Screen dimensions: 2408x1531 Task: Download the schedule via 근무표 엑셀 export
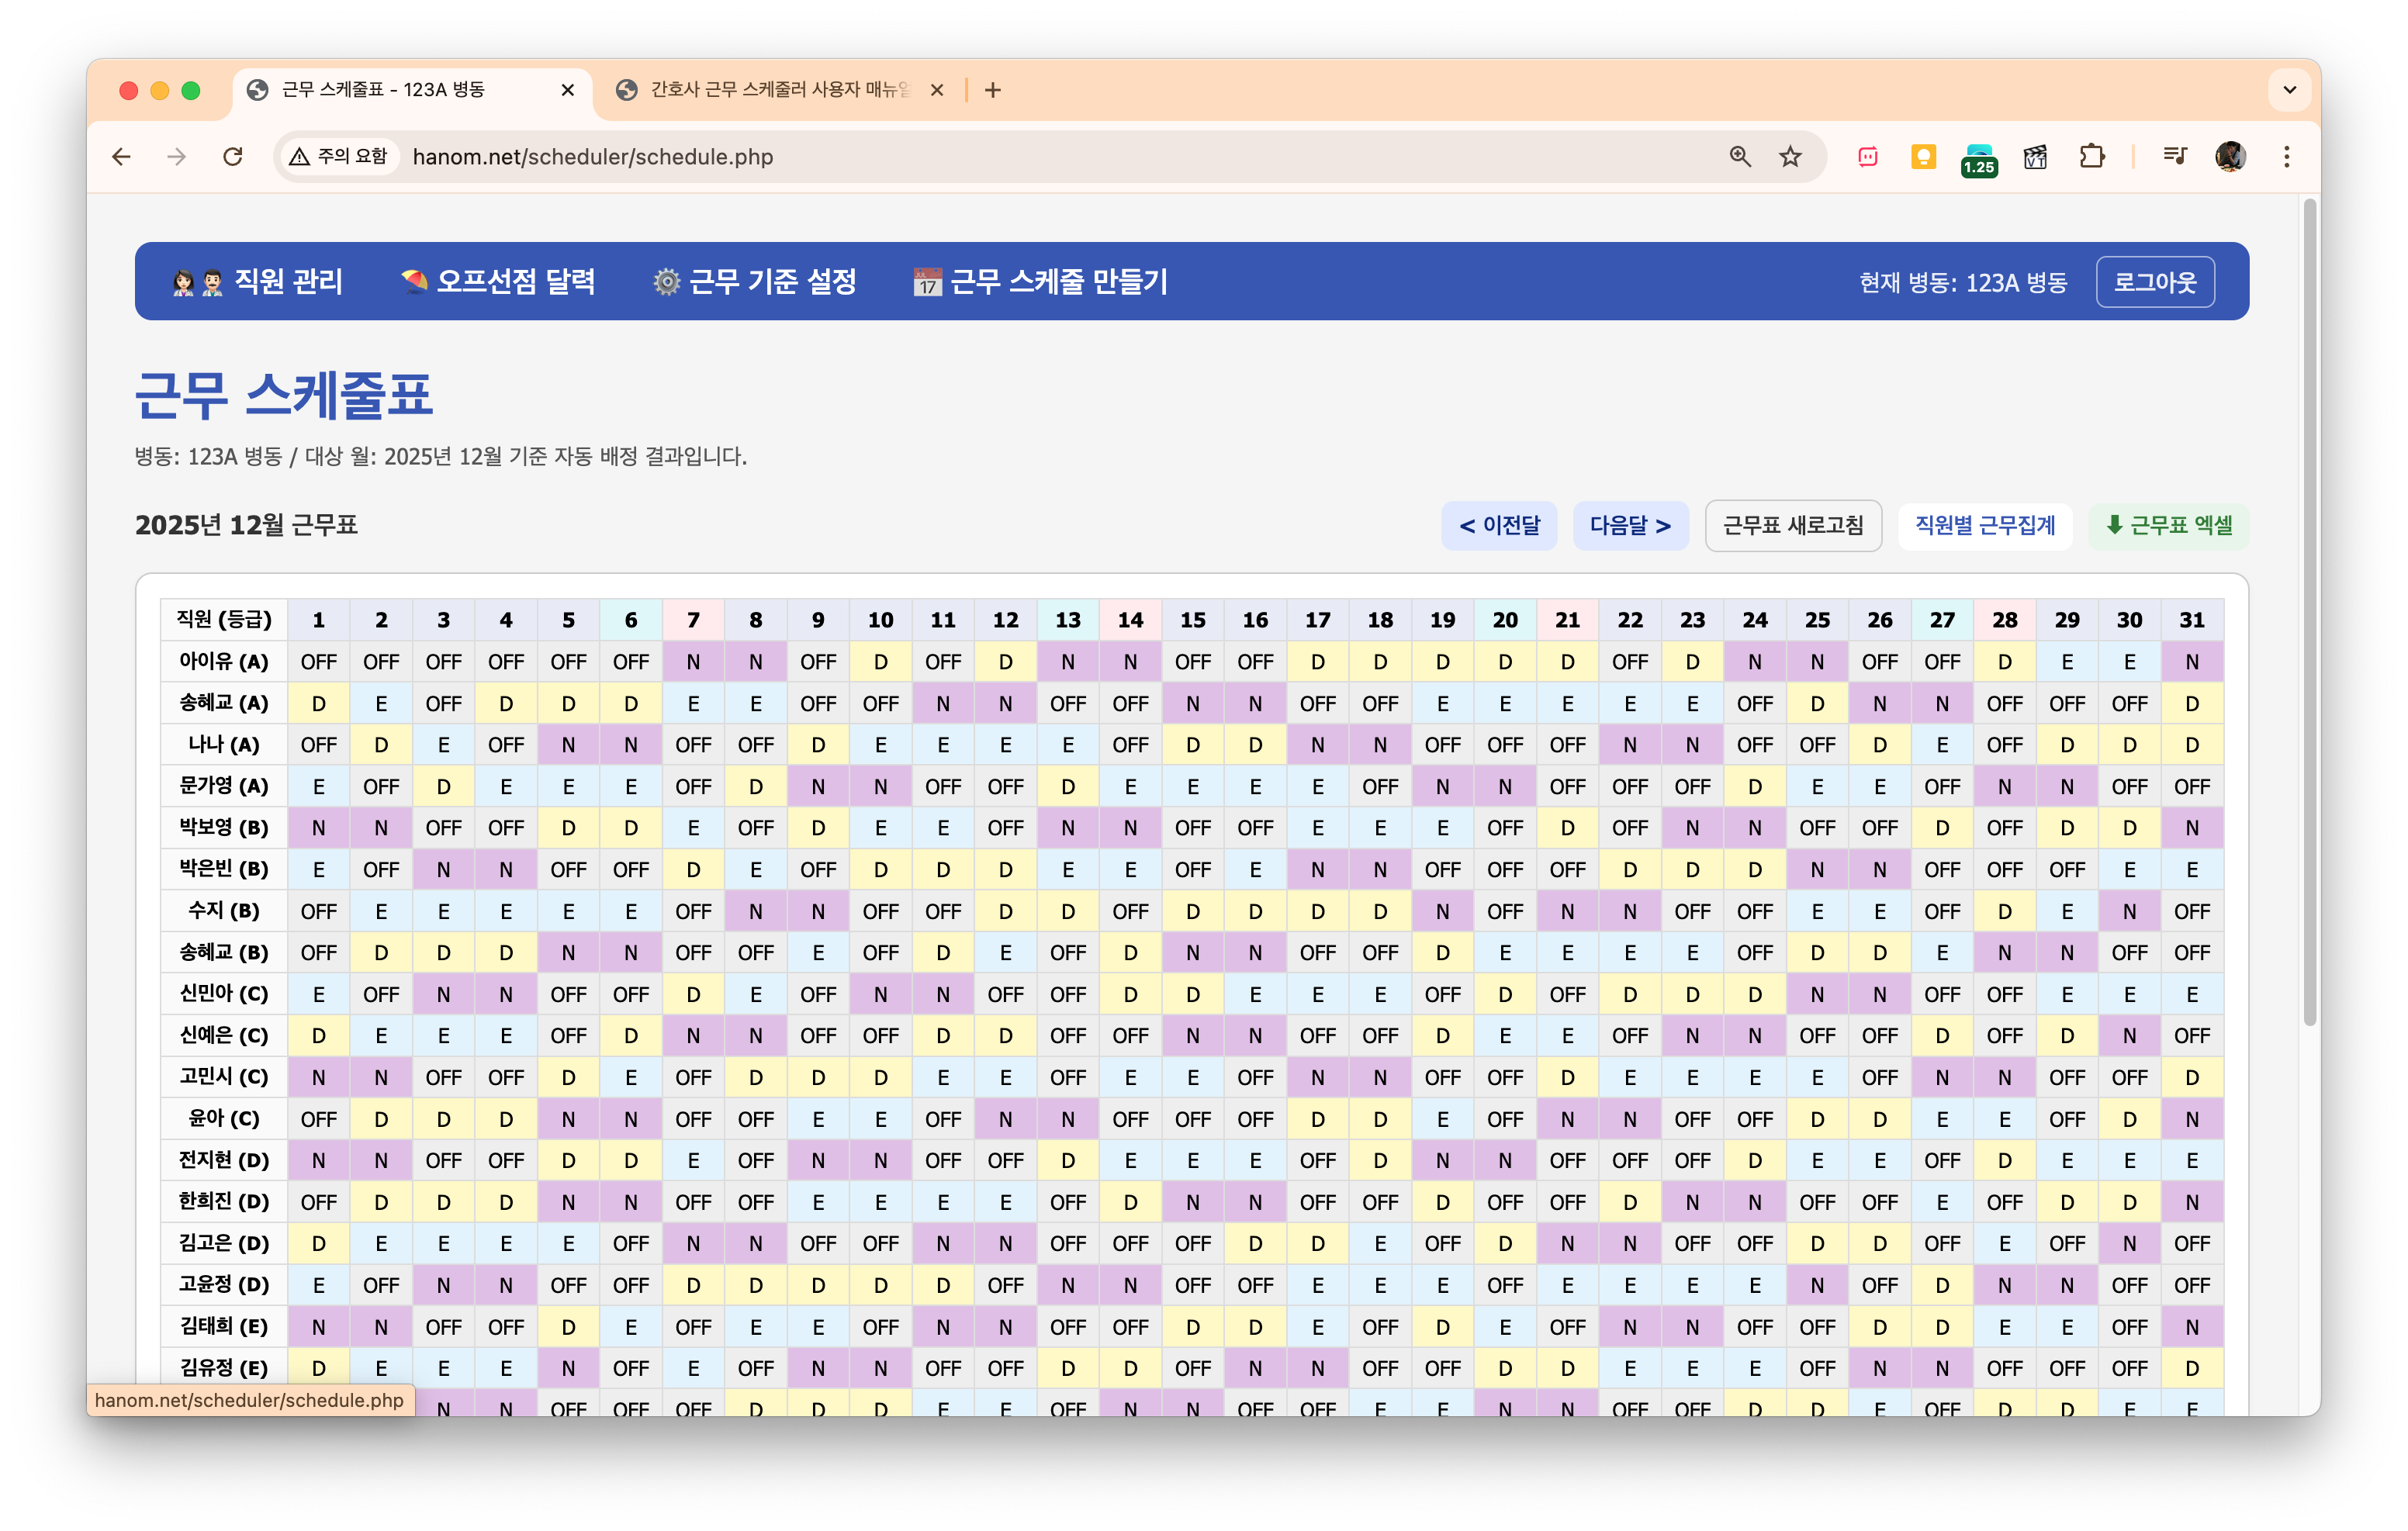[2167, 526]
